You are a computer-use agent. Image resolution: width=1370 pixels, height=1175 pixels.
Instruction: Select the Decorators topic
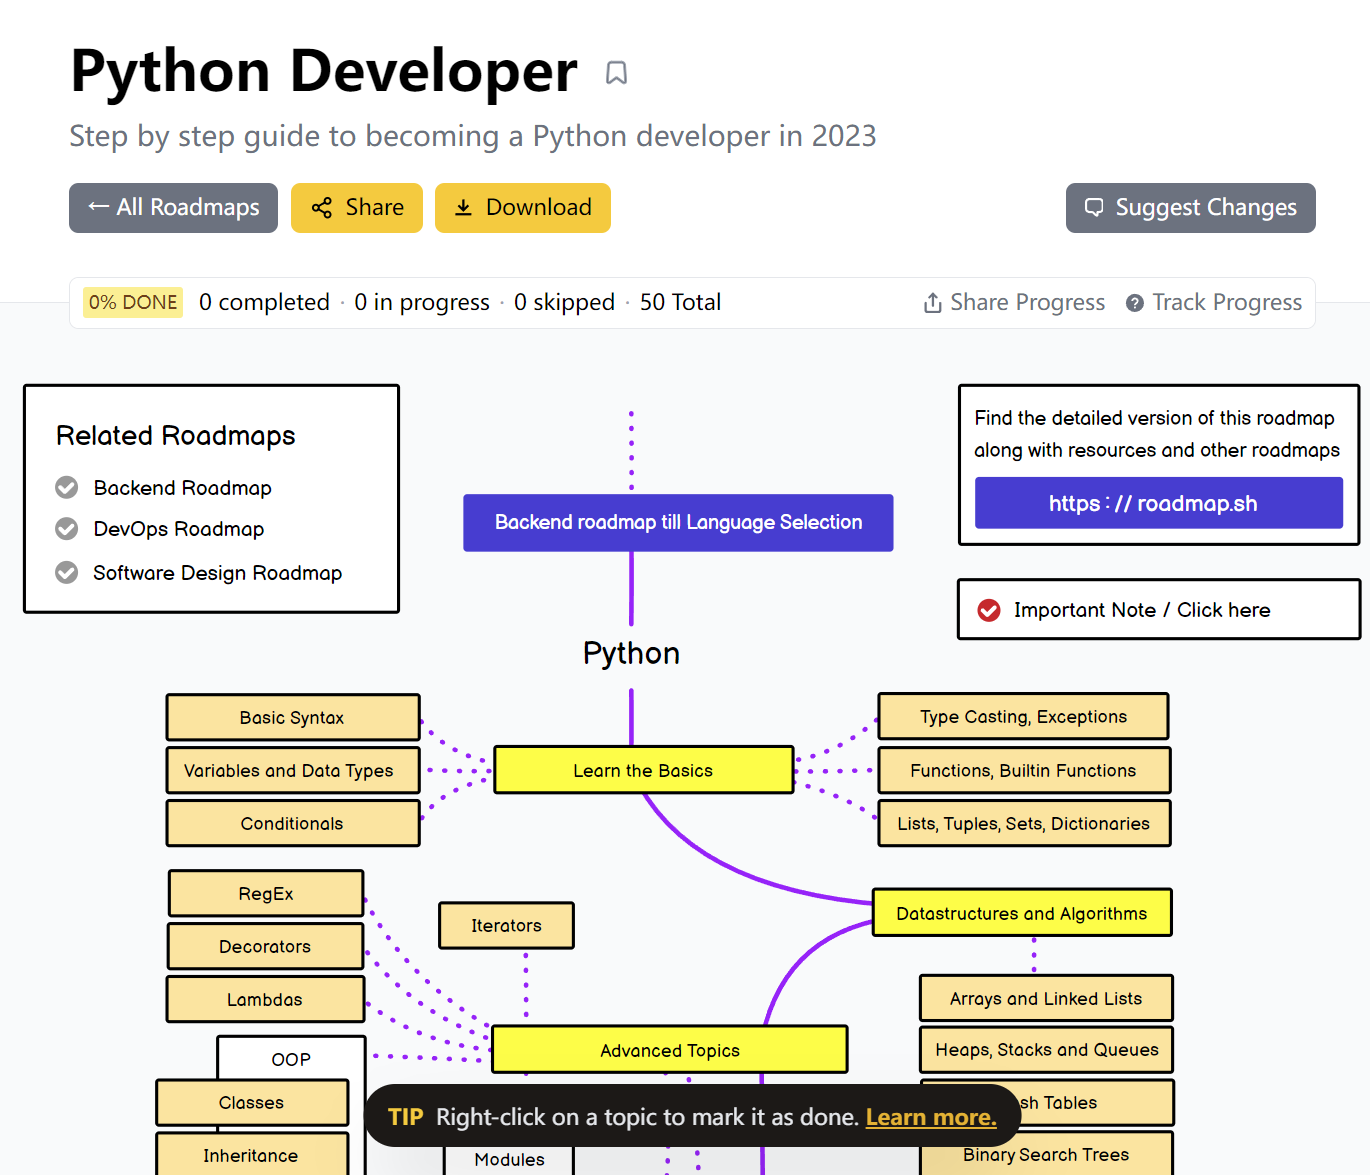click(x=266, y=946)
